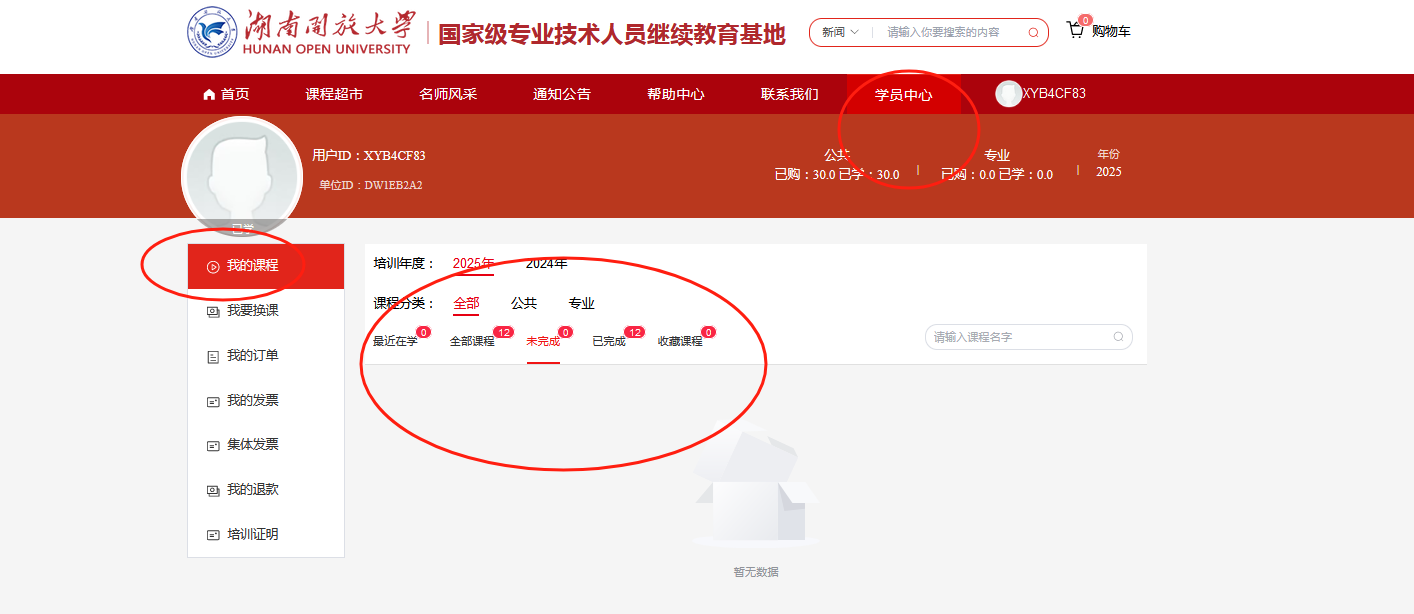Select the 2024年 training year
1414x614 pixels.
546,263
